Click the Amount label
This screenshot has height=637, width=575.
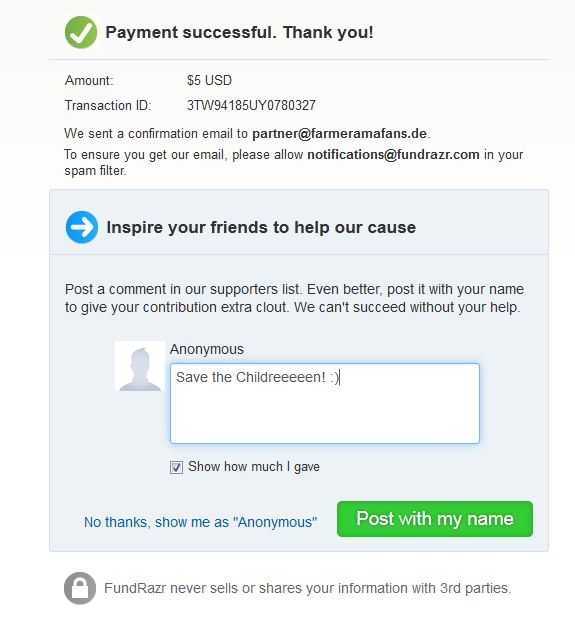[x=89, y=80]
